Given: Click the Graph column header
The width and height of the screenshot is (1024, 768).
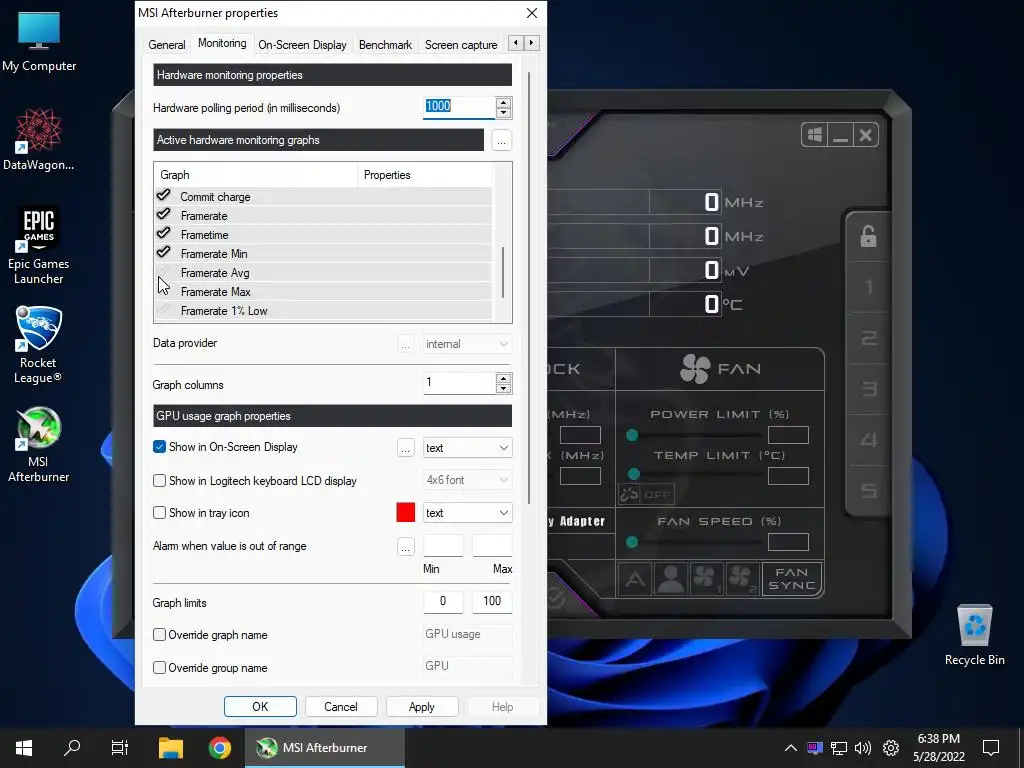Looking at the screenshot, I should coord(255,175).
